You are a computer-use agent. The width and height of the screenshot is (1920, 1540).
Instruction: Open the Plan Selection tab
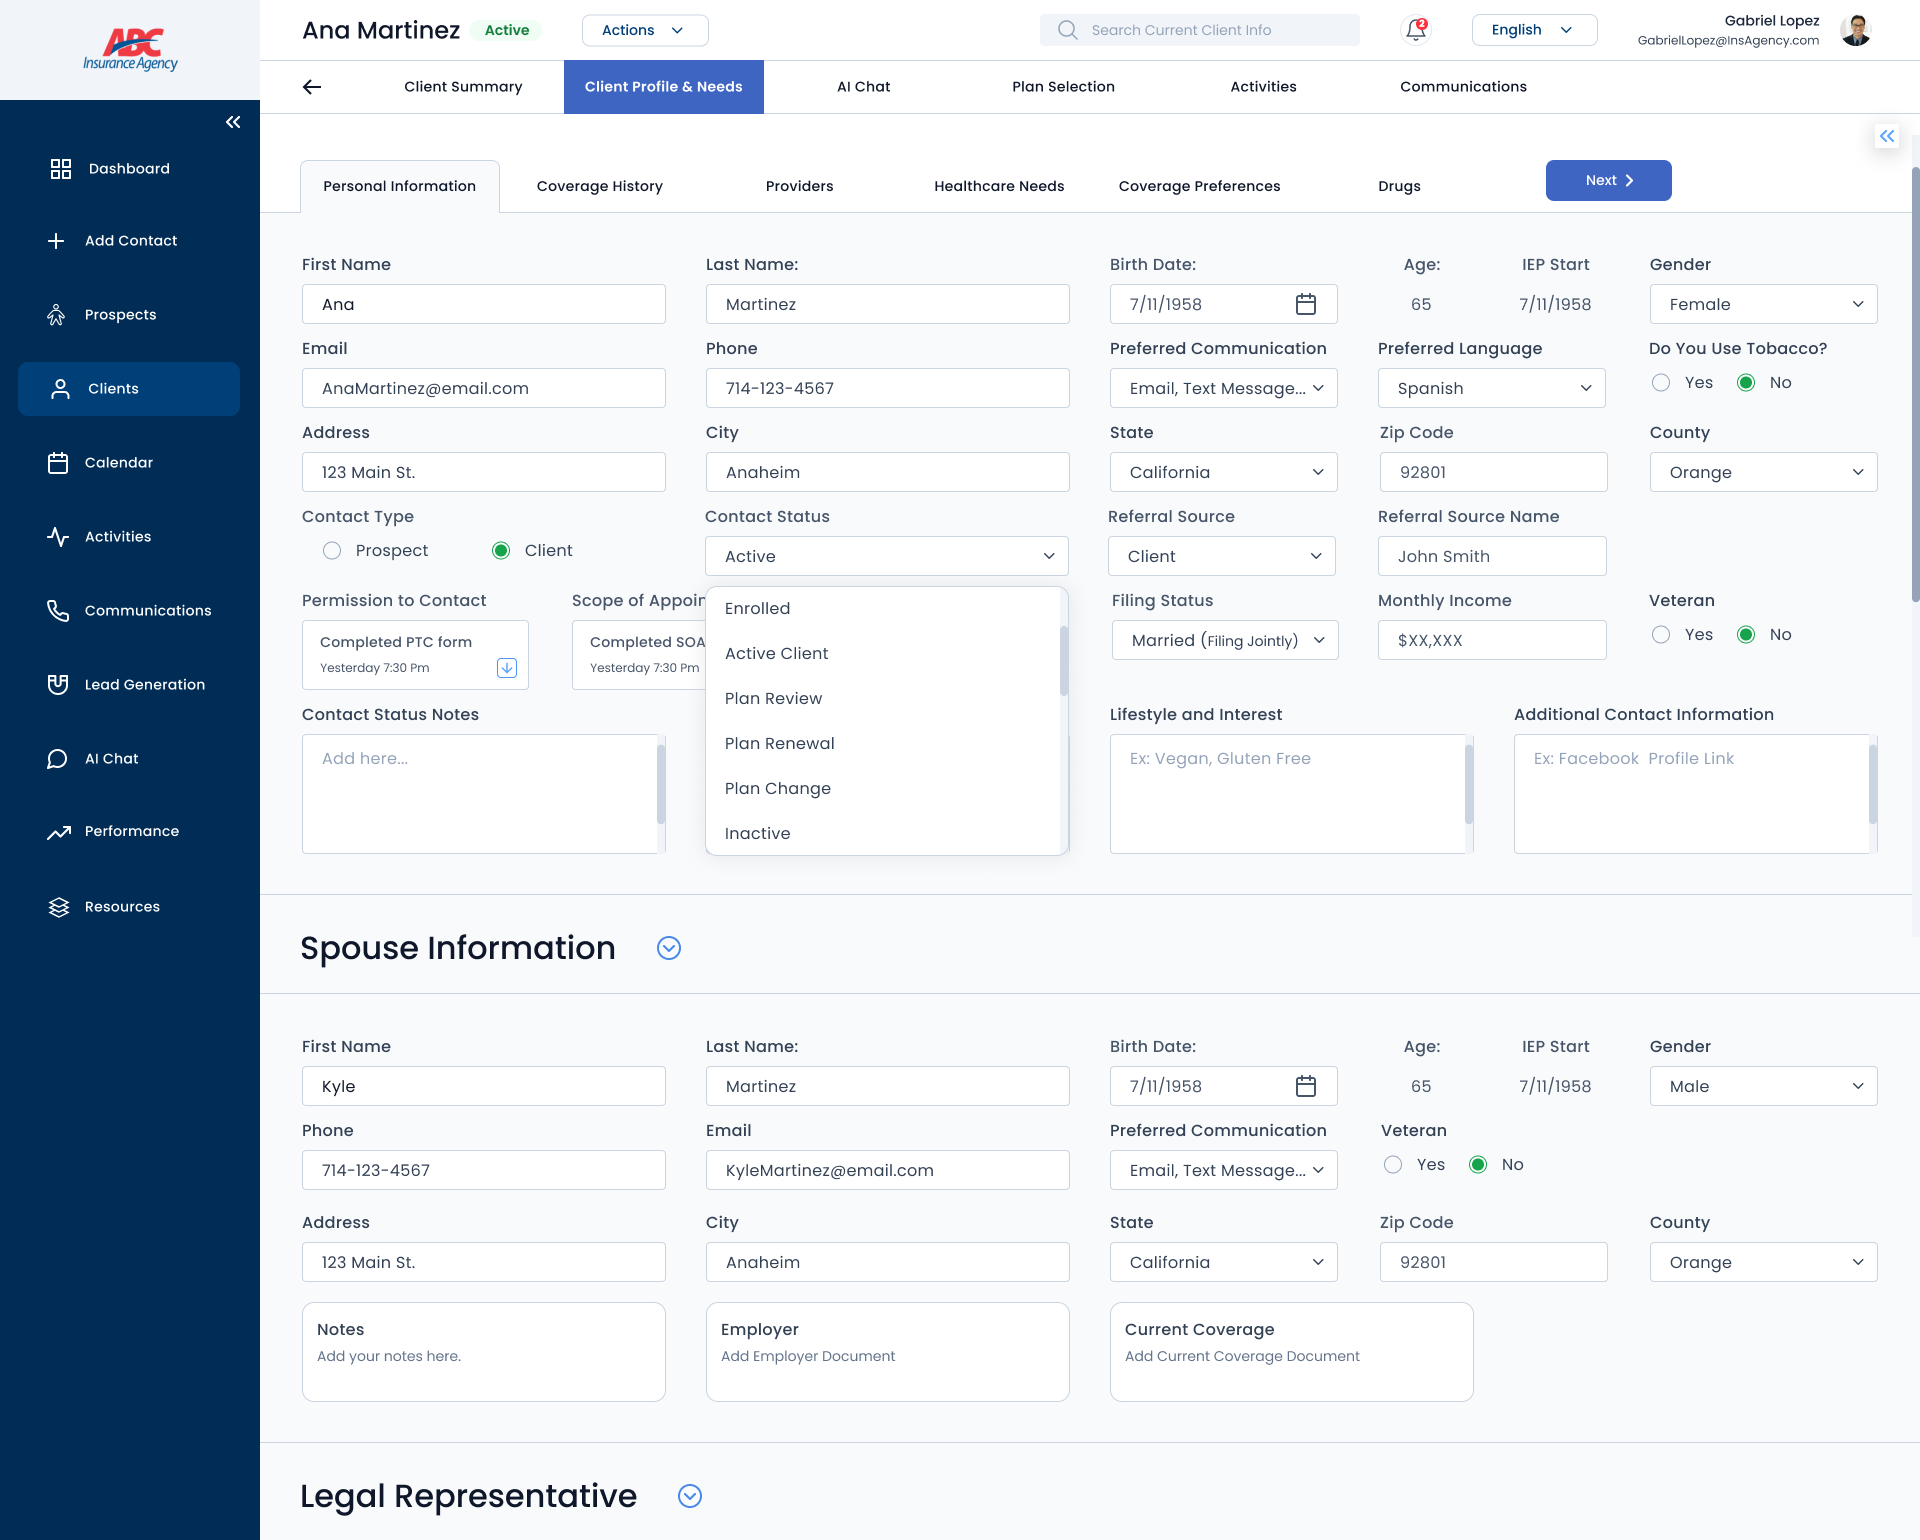[x=1063, y=86]
